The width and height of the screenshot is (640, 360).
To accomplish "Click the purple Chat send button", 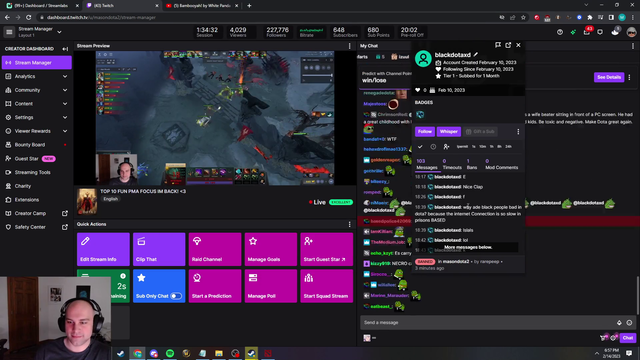I will coord(627,338).
